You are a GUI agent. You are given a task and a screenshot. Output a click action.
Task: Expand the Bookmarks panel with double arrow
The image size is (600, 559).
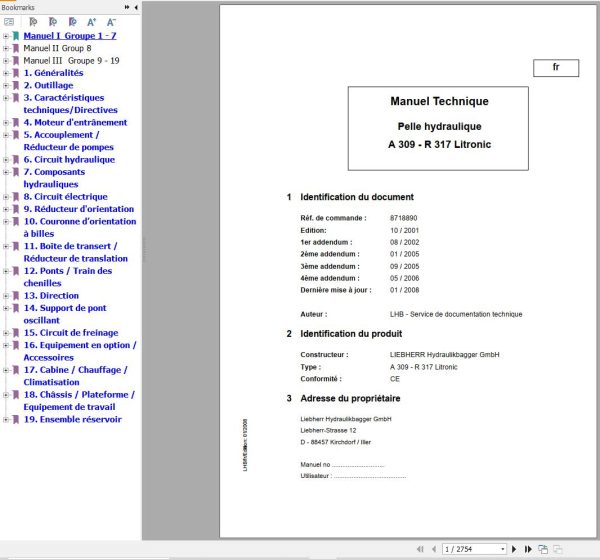point(127,7)
